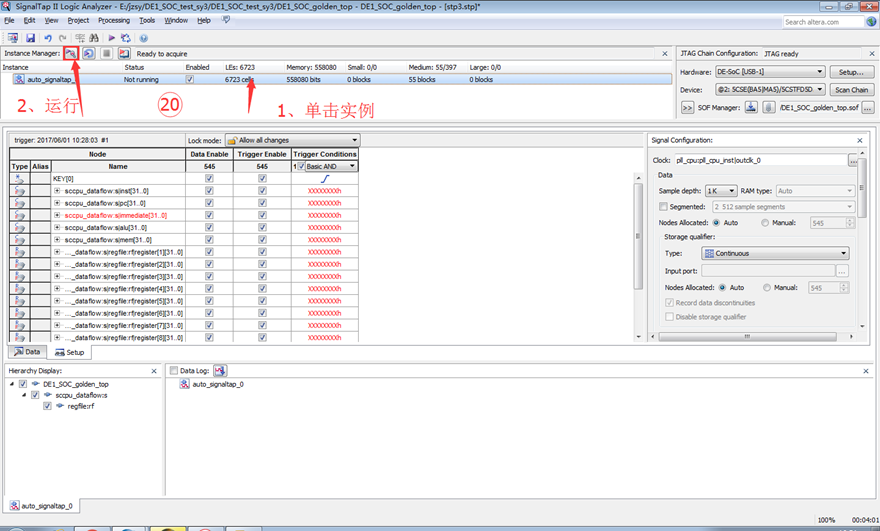Screen dimensions: 880x531
Task: Select Auto radio for Storage Nodes Allocated
Action: tap(722, 287)
